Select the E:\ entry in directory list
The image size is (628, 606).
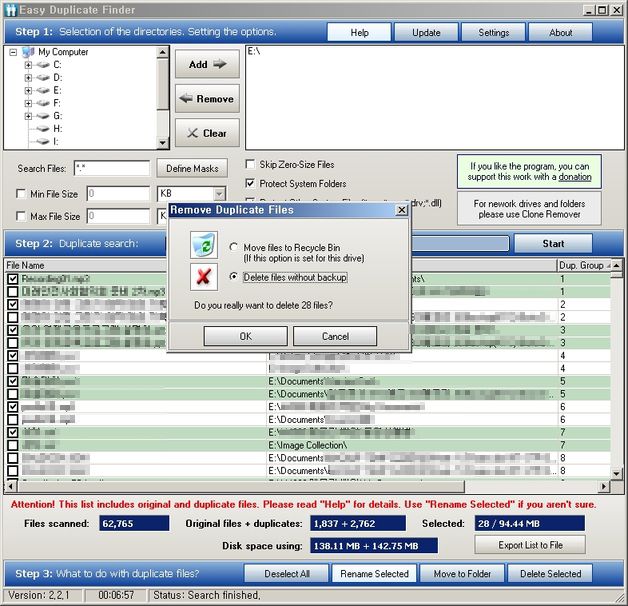(x=254, y=51)
